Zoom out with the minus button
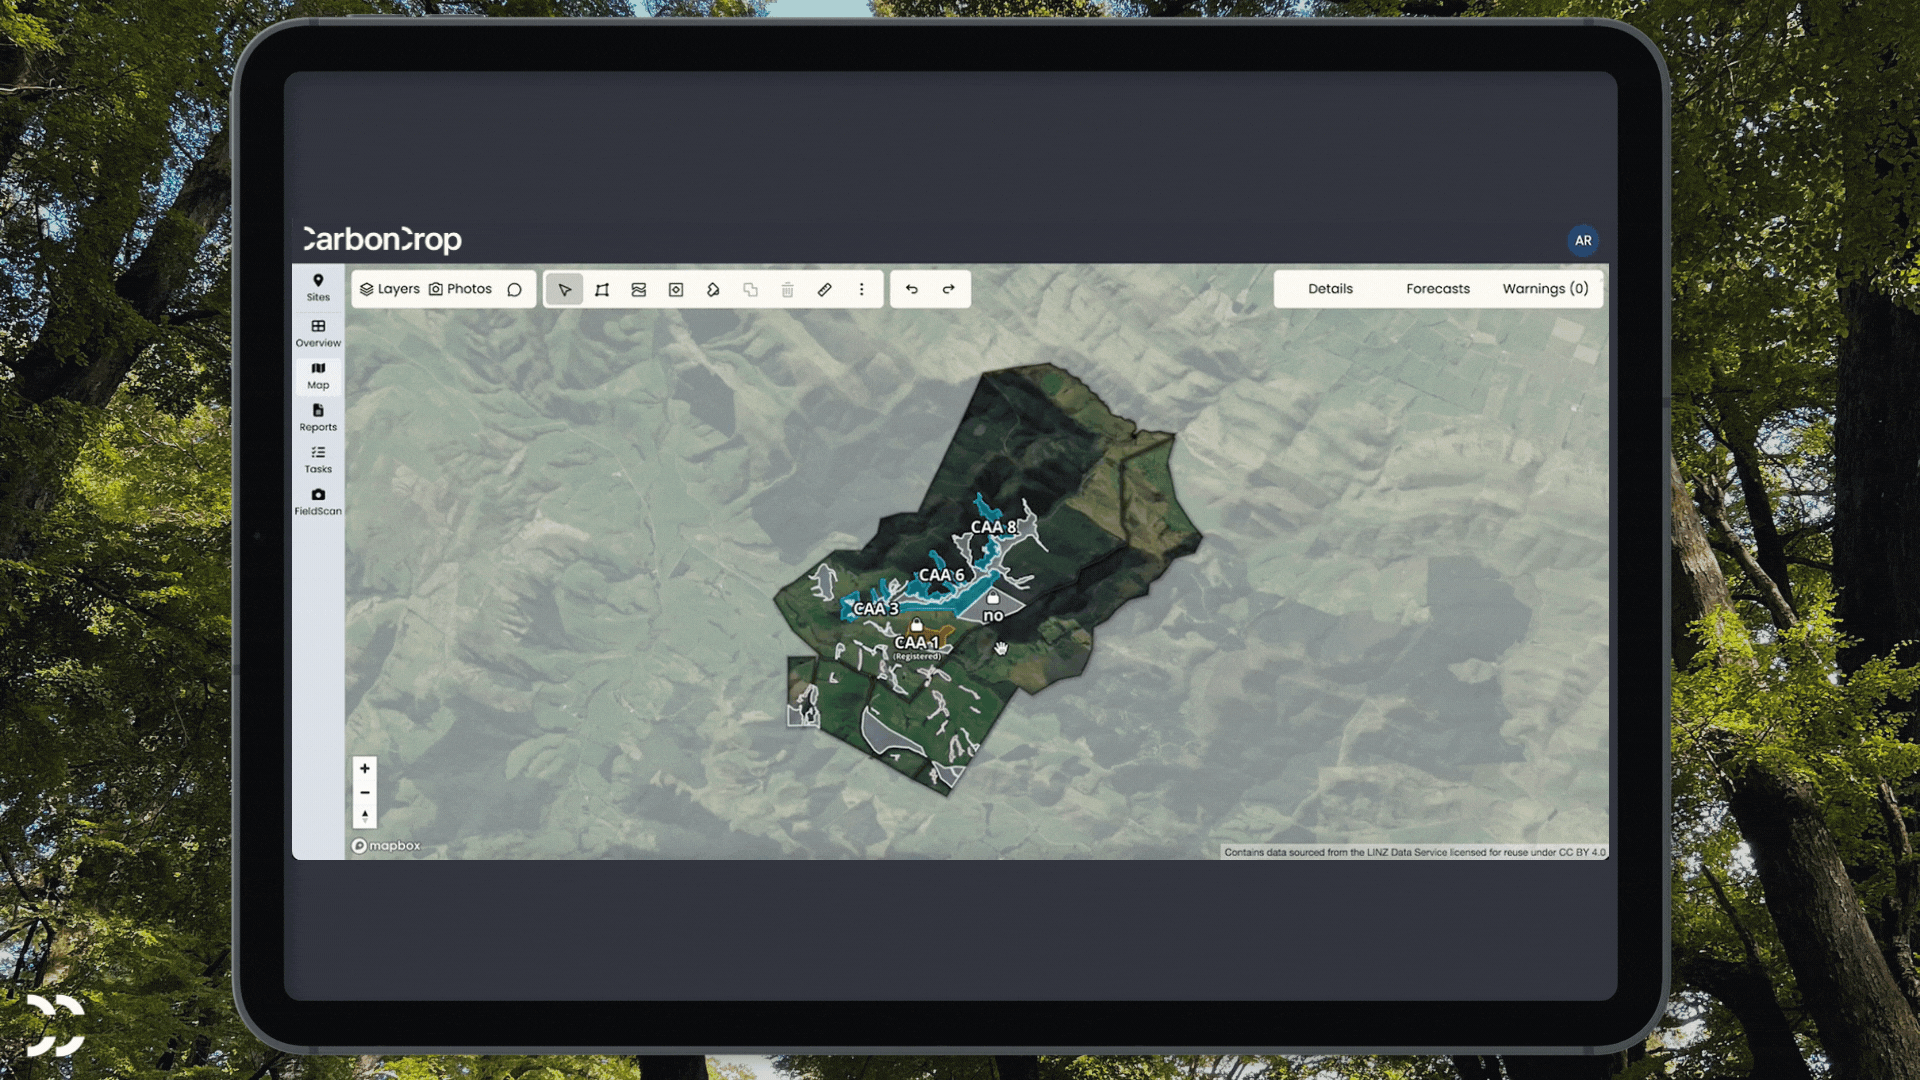 365,792
